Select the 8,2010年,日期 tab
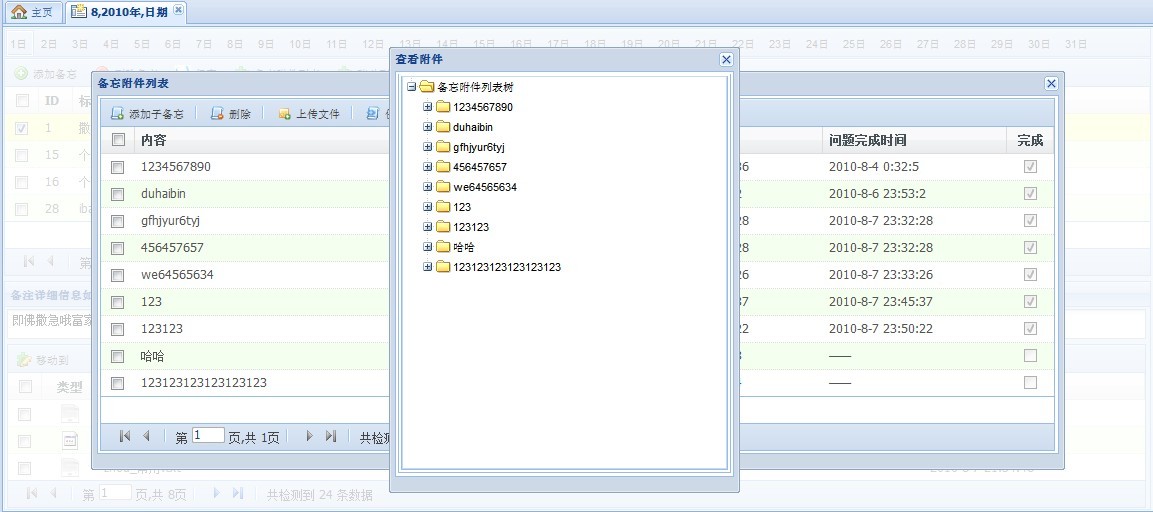Viewport: 1153px width, 512px height. 125,12
